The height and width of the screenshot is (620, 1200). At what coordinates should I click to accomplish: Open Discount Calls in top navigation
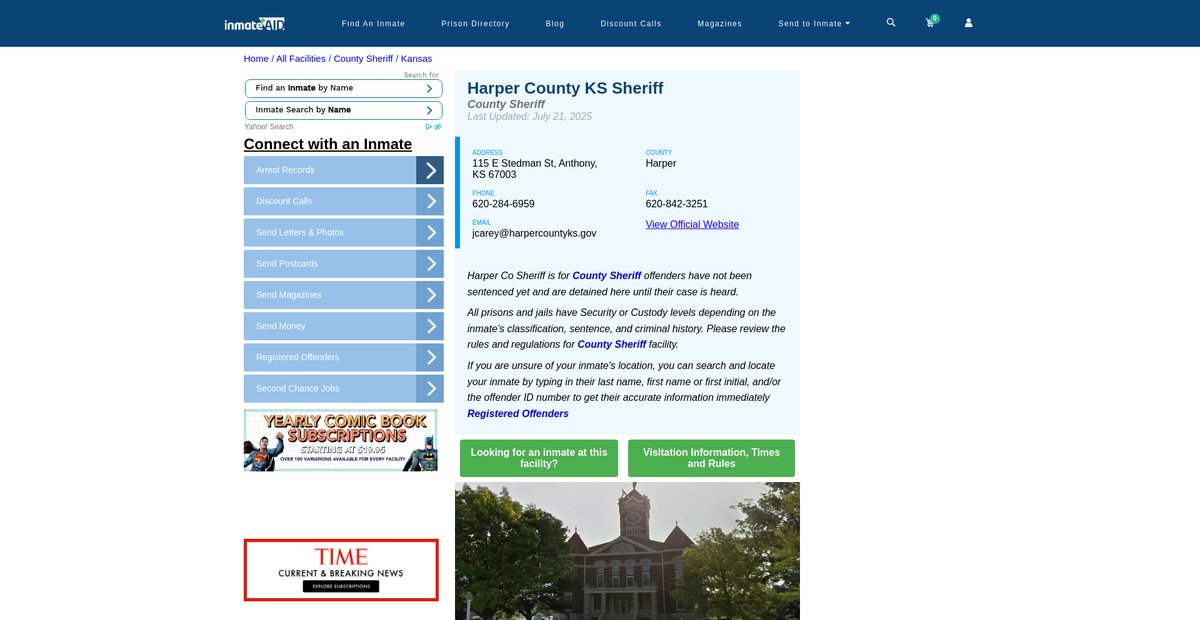(631, 23)
